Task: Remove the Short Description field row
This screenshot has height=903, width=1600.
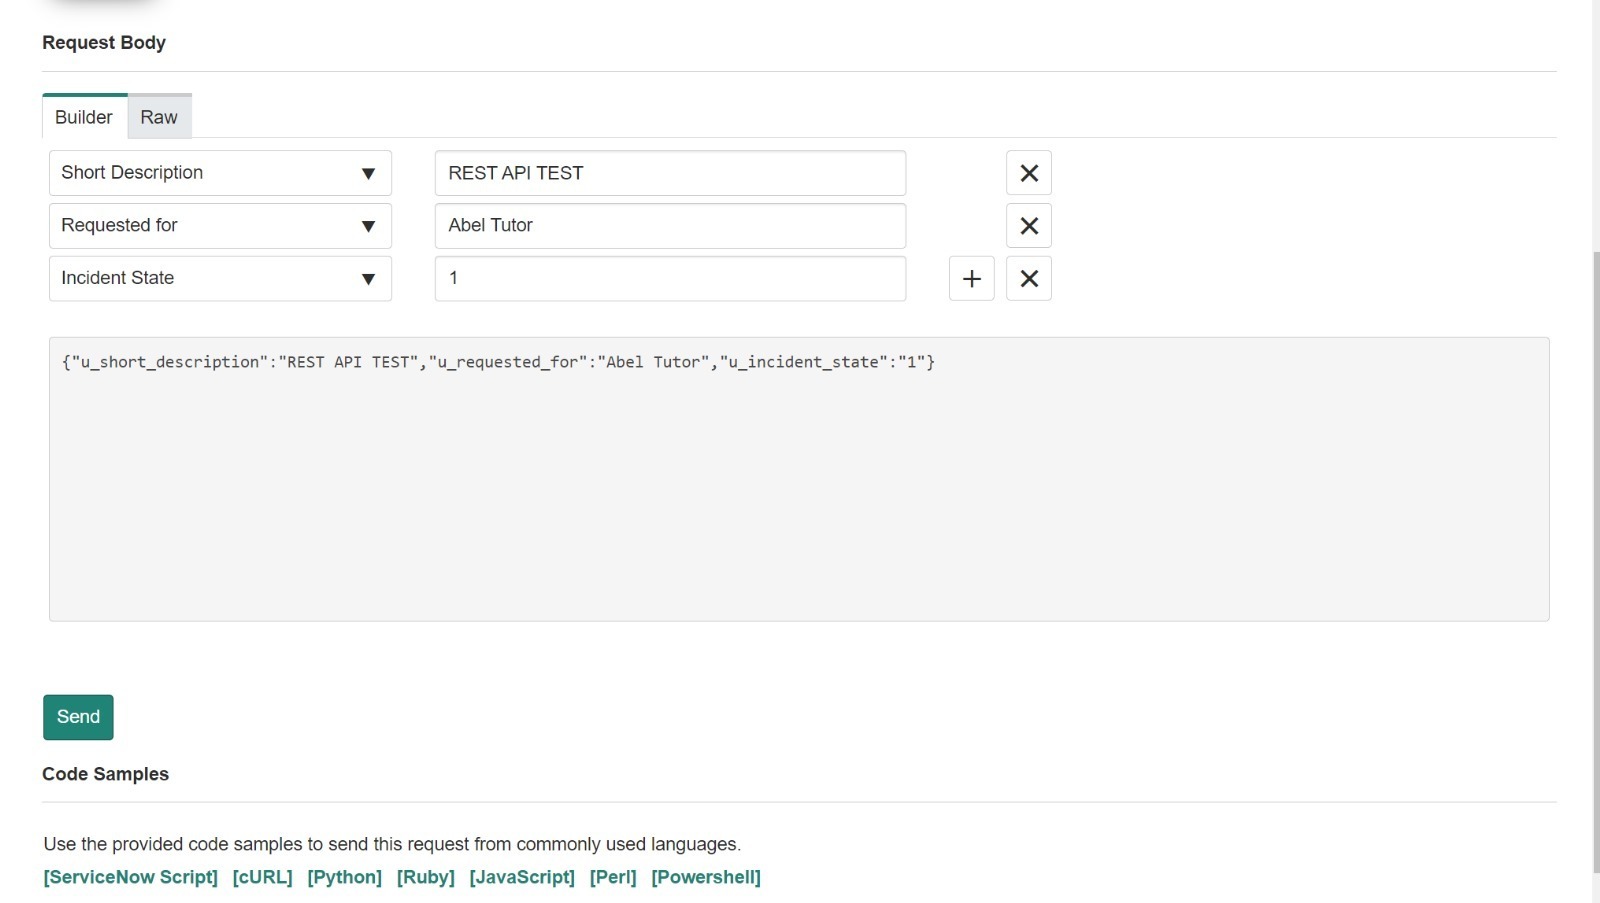Action: 1029,173
